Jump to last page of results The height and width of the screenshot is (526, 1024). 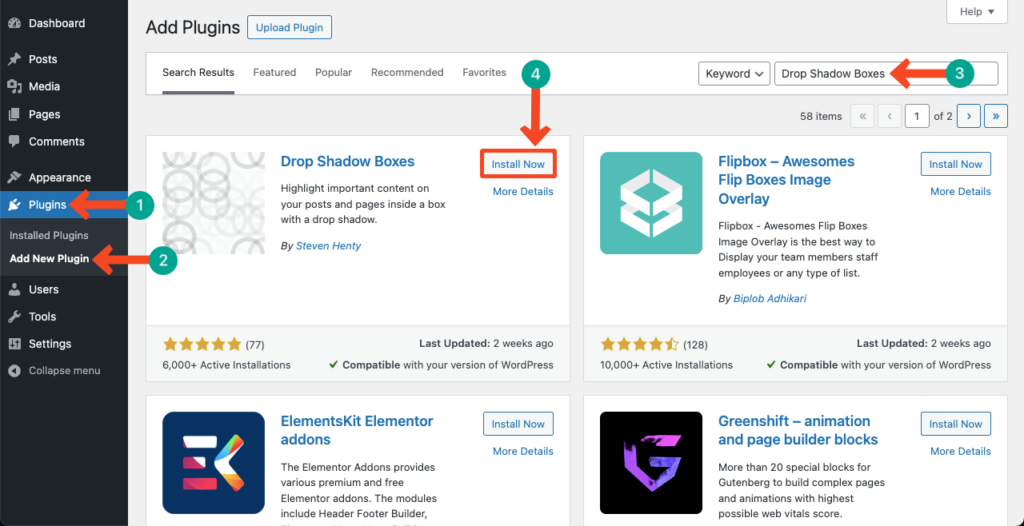click(x=995, y=116)
